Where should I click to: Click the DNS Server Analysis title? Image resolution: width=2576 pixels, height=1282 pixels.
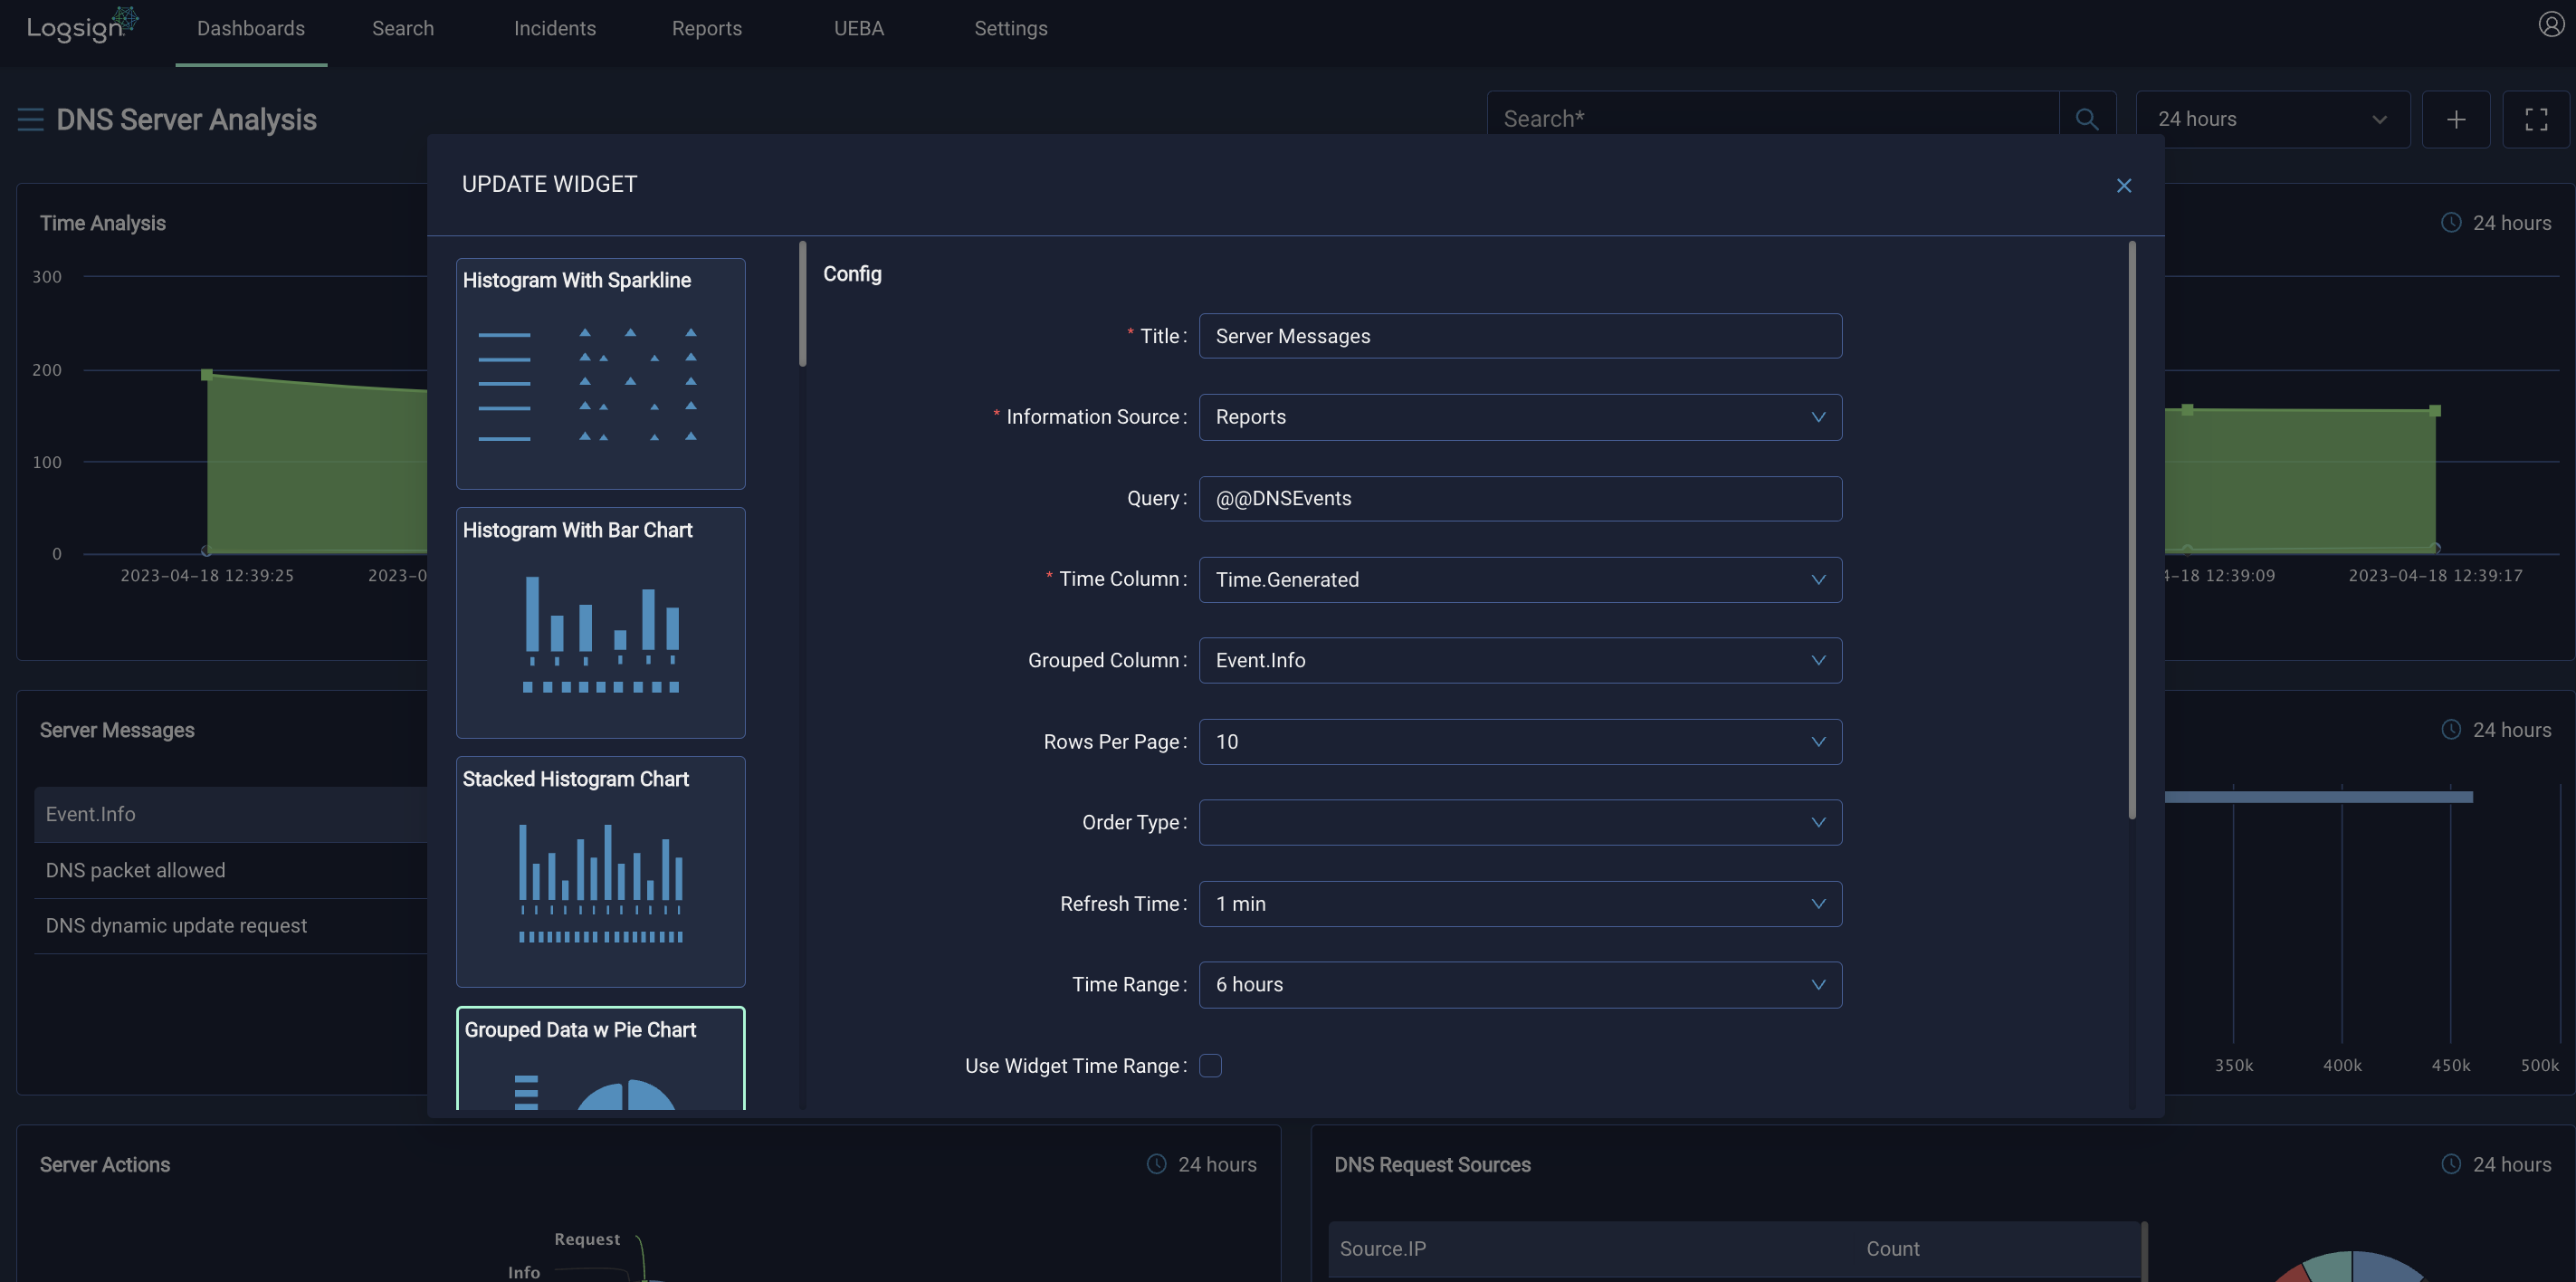(186, 120)
